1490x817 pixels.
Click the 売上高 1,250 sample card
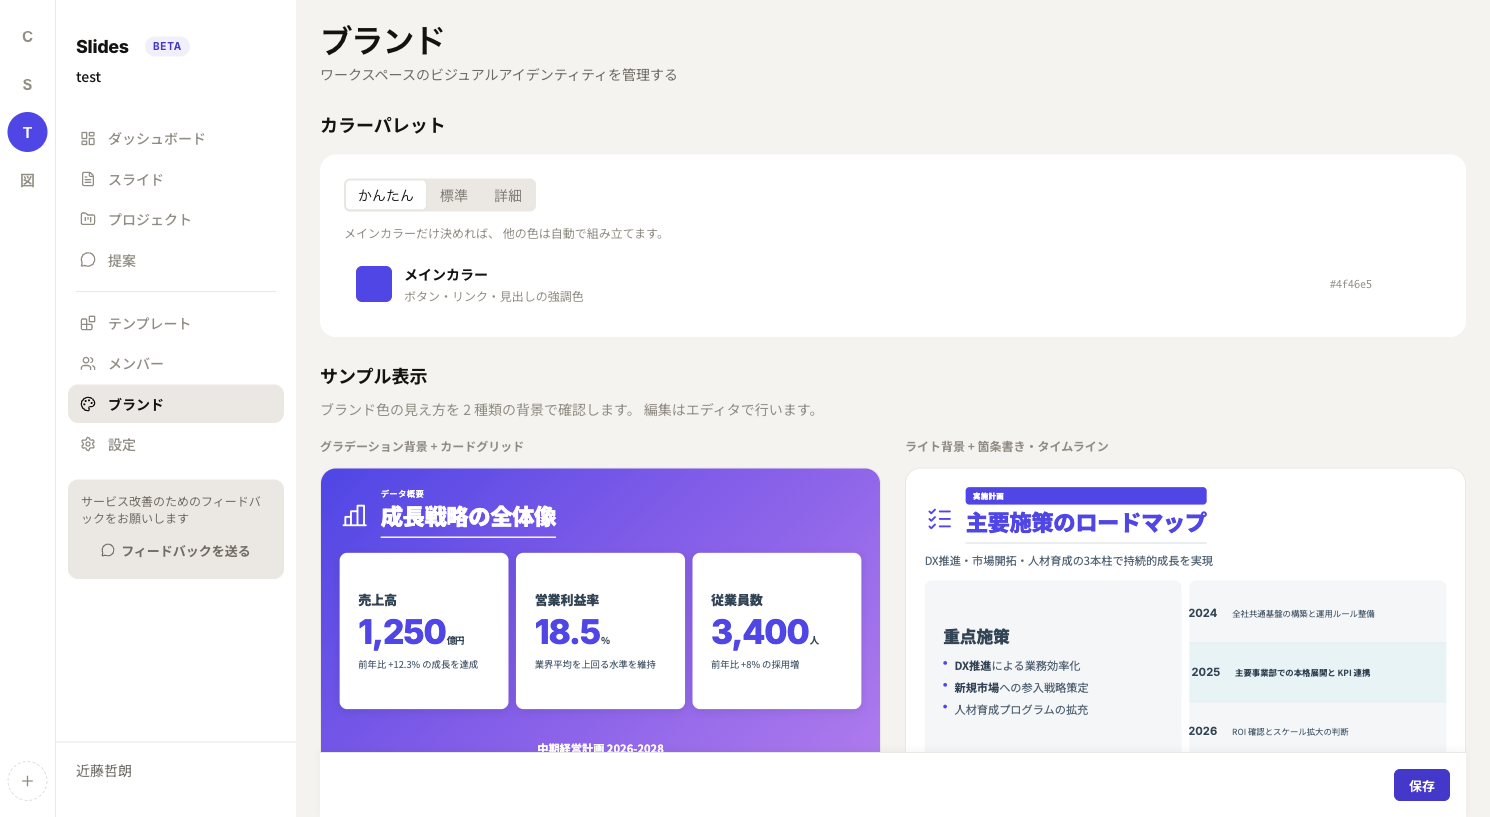(x=424, y=631)
